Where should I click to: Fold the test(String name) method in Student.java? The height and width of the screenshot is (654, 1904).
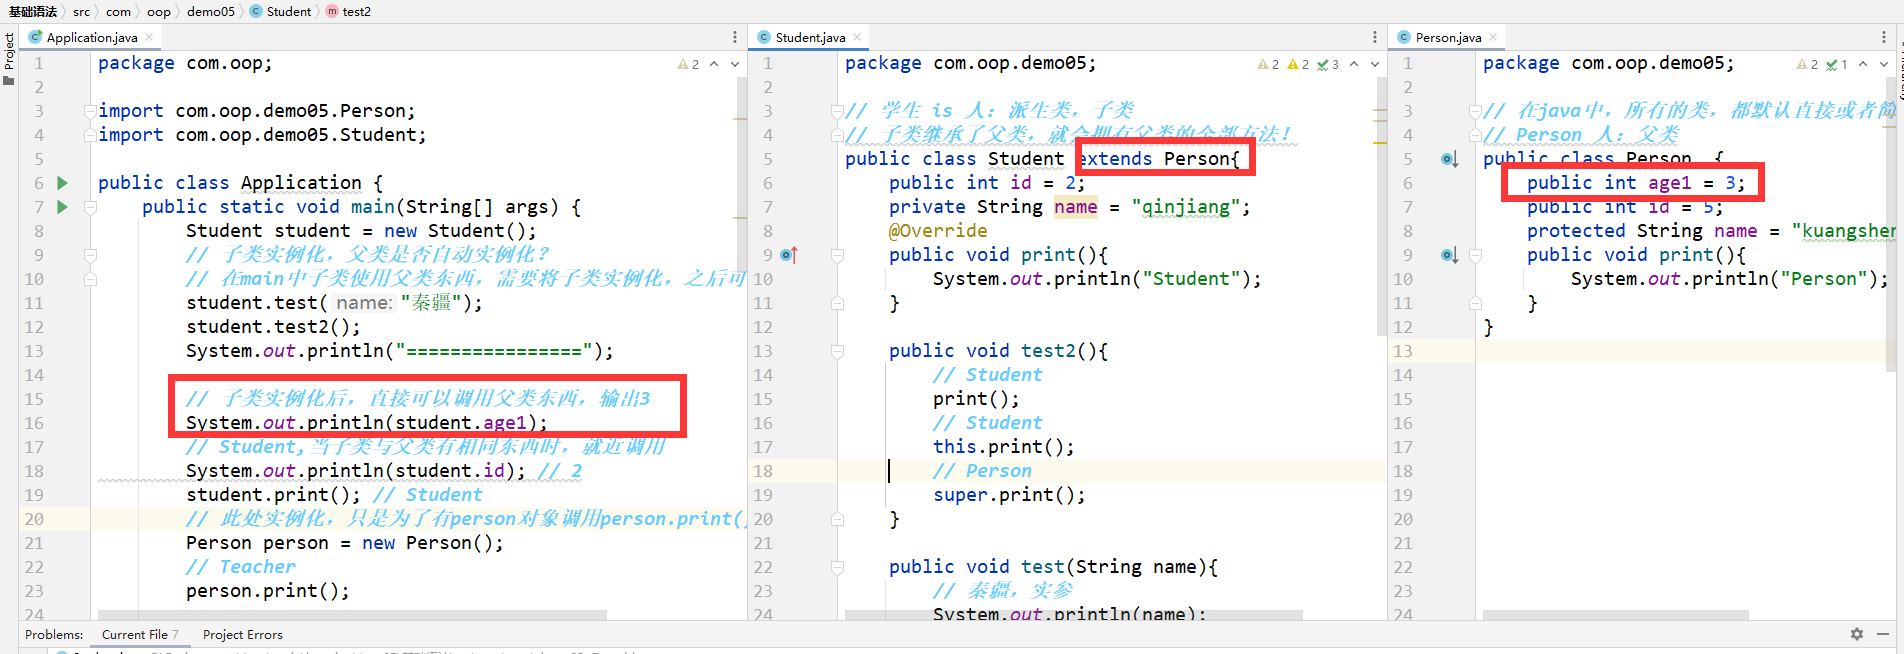pos(837,567)
